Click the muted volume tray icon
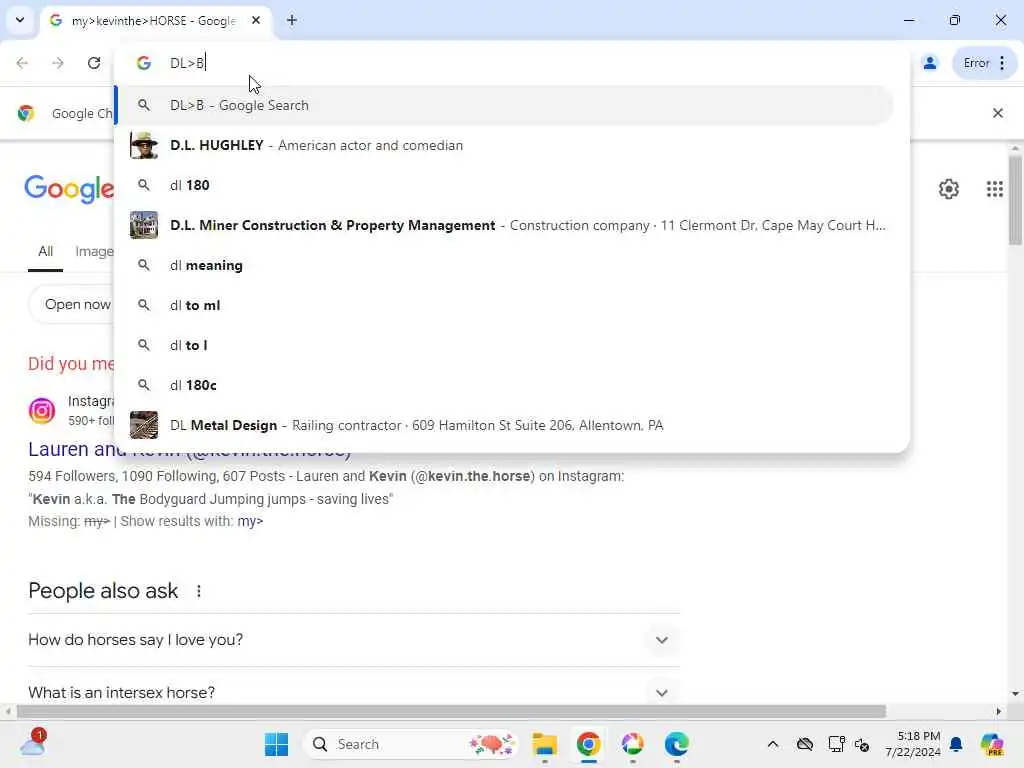1024x768 pixels. point(862,744)
